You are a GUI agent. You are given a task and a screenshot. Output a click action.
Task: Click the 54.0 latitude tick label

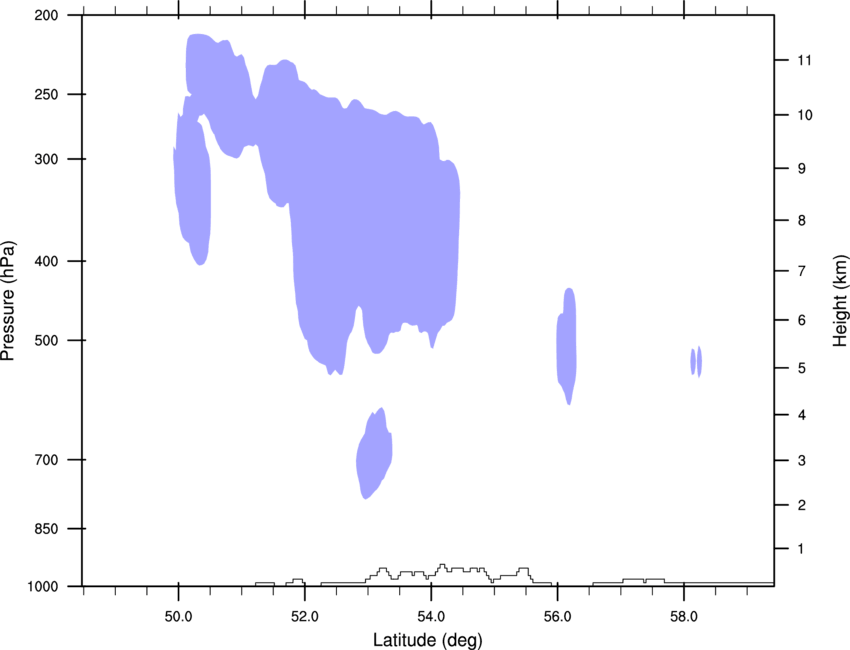(x=431, y=617)
